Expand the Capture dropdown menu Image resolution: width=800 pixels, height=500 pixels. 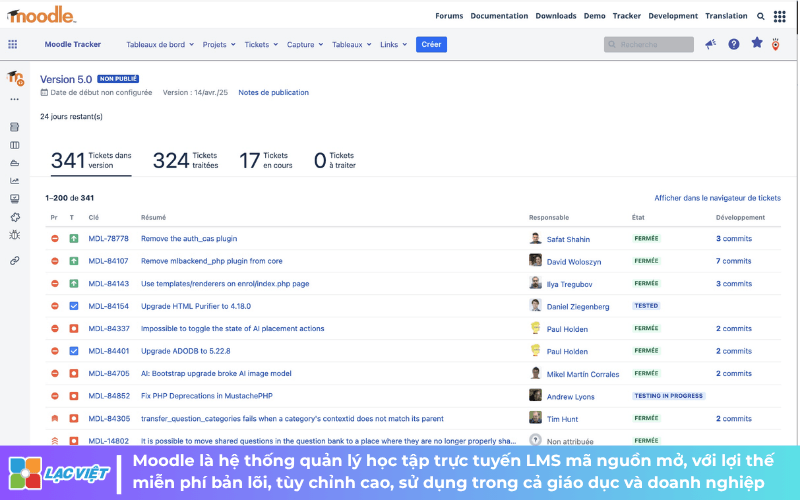pyautogui.click(x=305, y=44)
